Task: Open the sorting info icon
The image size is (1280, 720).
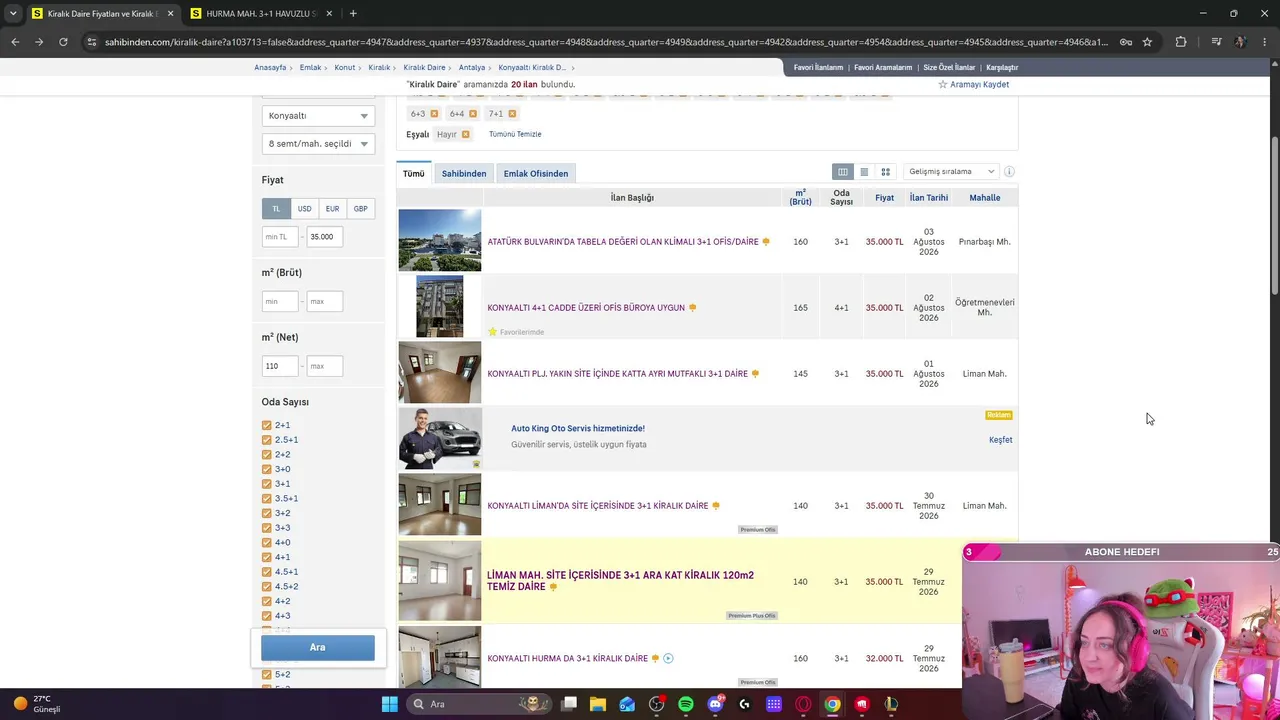Action: [x=1009, y=172]
